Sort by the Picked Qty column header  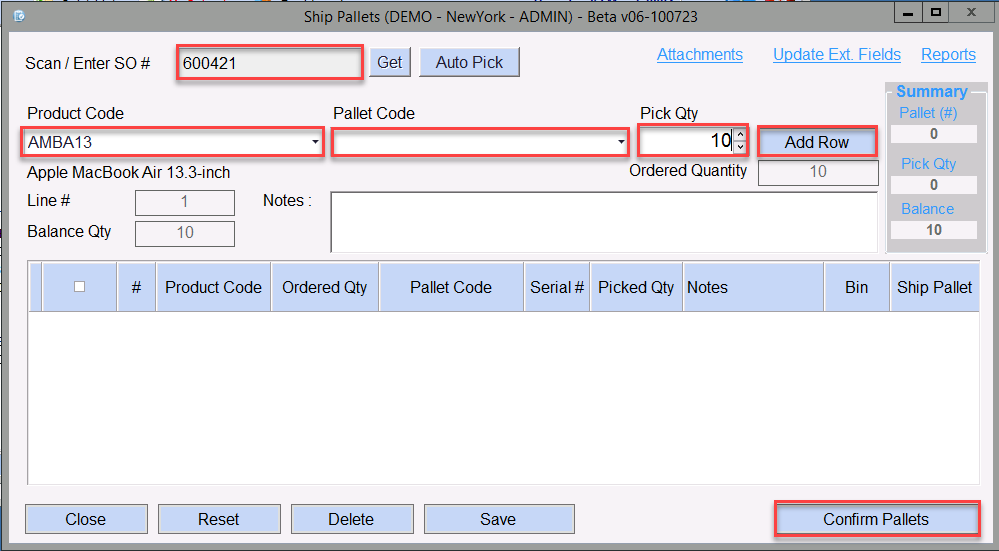pyautogui.click(x=636, y=287)
